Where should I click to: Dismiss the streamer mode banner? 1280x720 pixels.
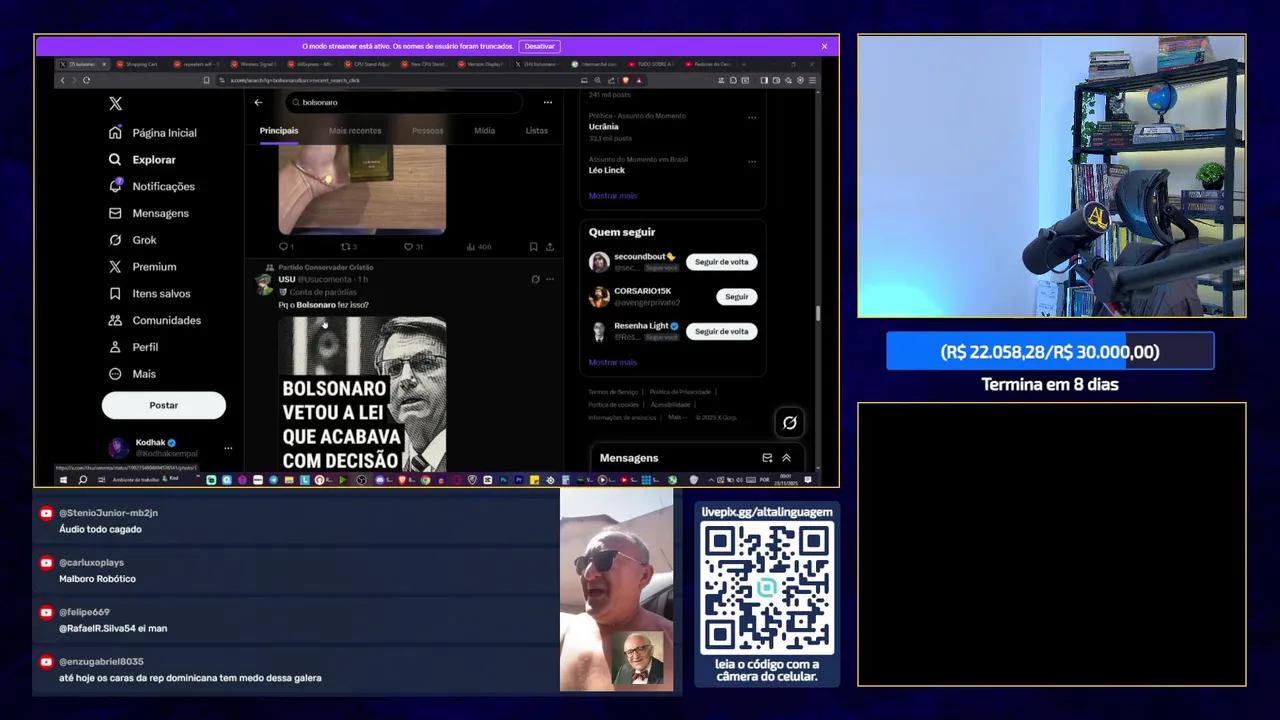pyautogui.click(x=824, y=46)
